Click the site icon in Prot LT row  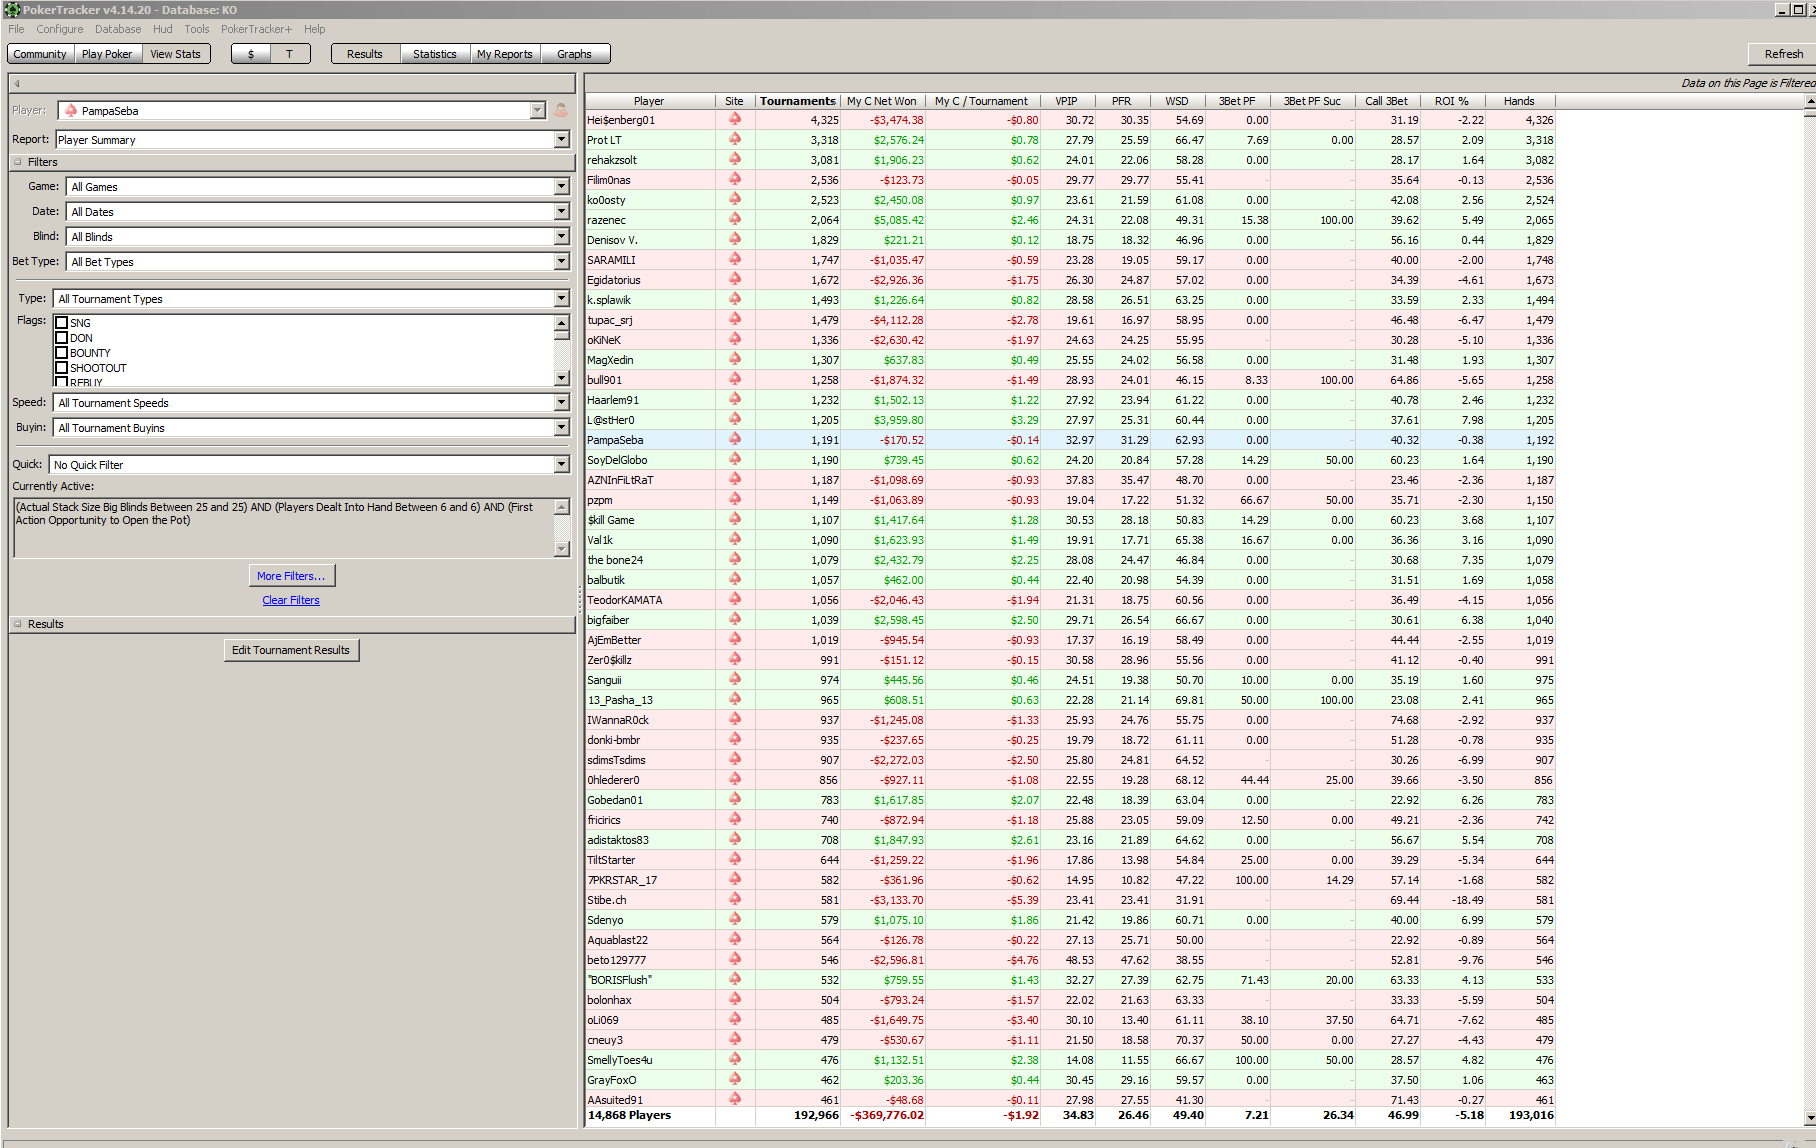(x=735, y=140)
